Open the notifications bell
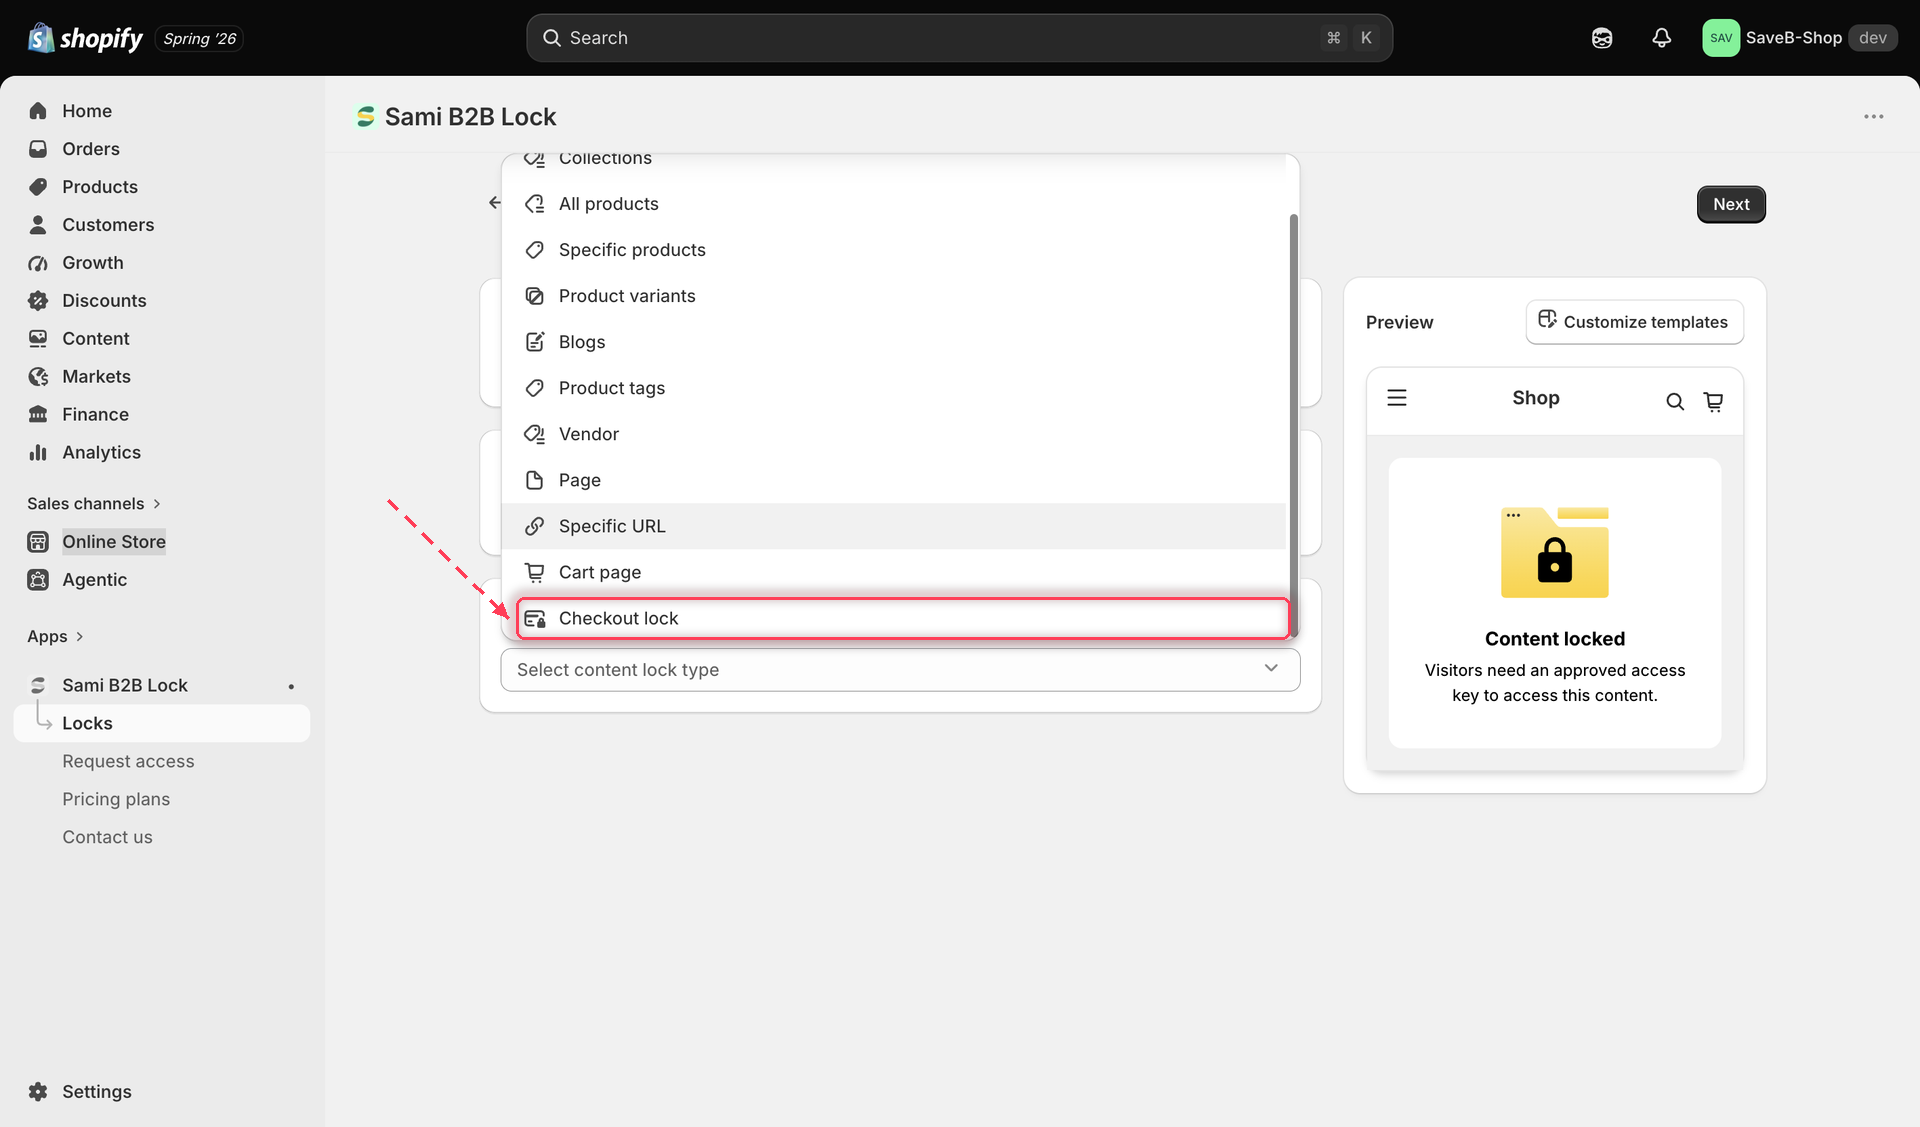 pos(1661,38)
